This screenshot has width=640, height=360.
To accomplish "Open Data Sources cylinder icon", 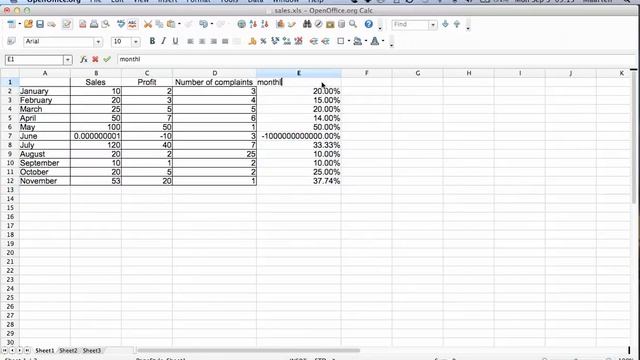I will (341, 24).
